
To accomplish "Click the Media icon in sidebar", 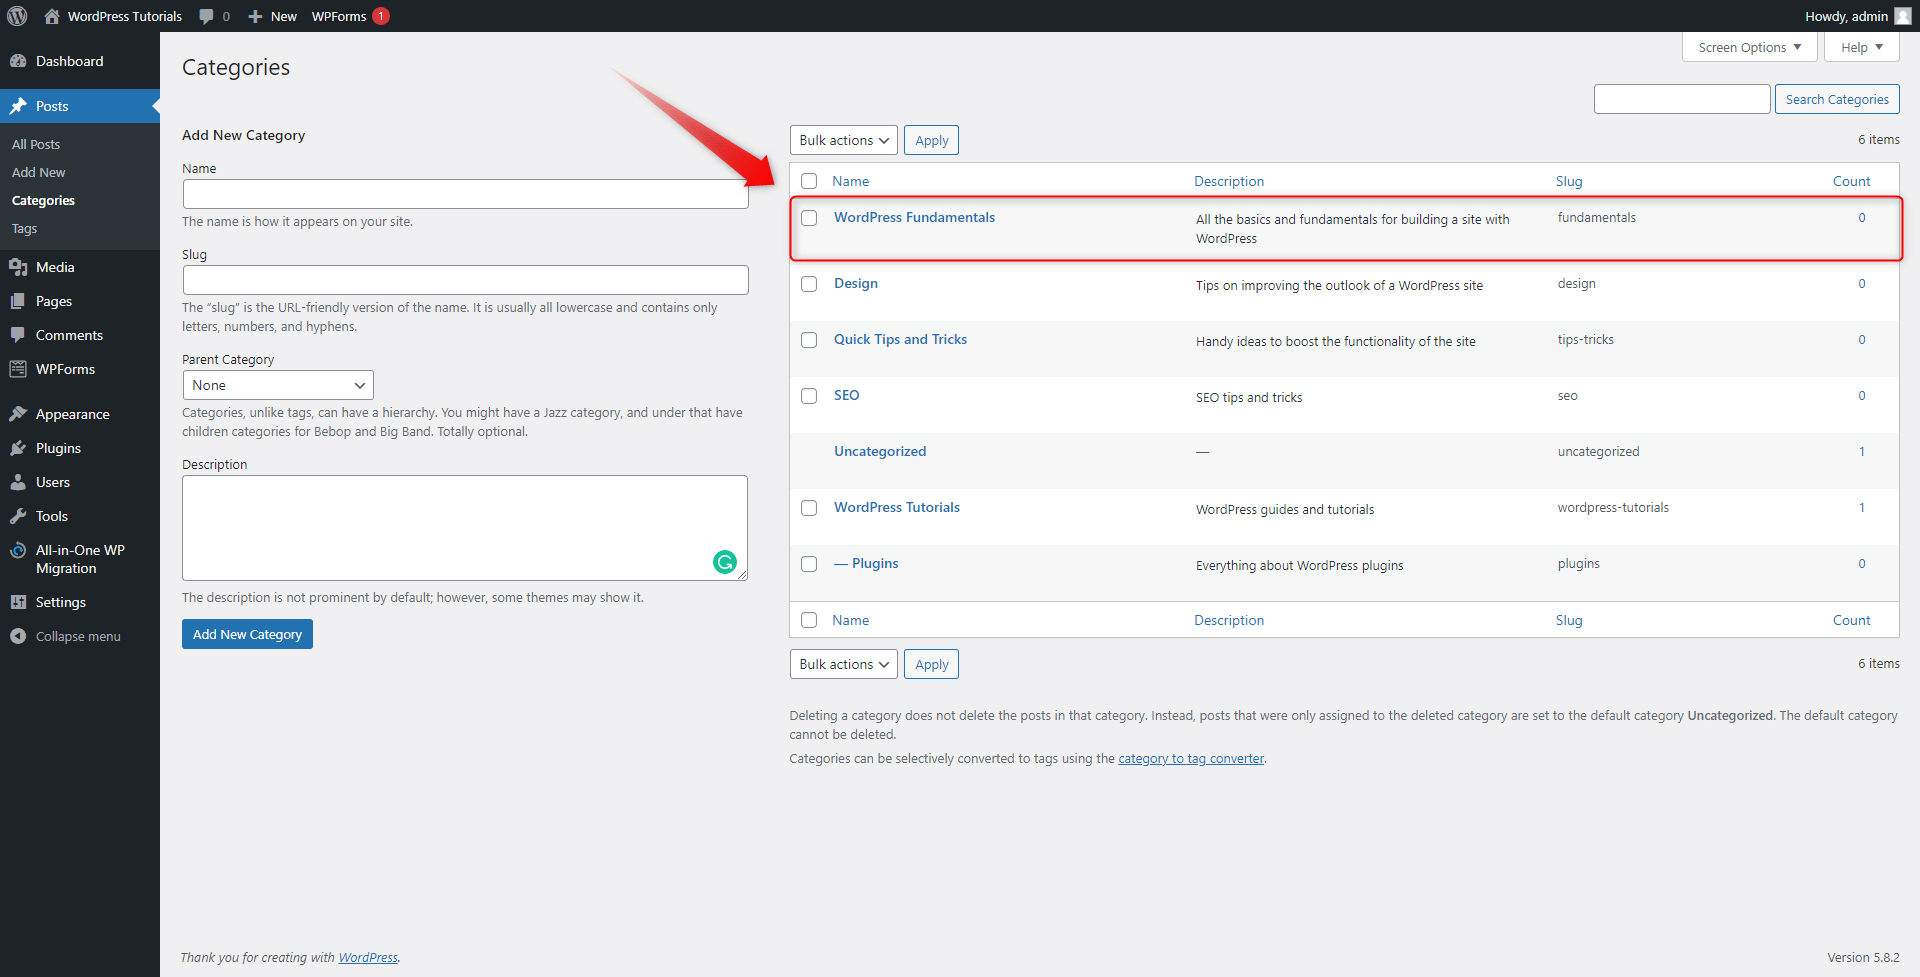I will coord(18,267).
